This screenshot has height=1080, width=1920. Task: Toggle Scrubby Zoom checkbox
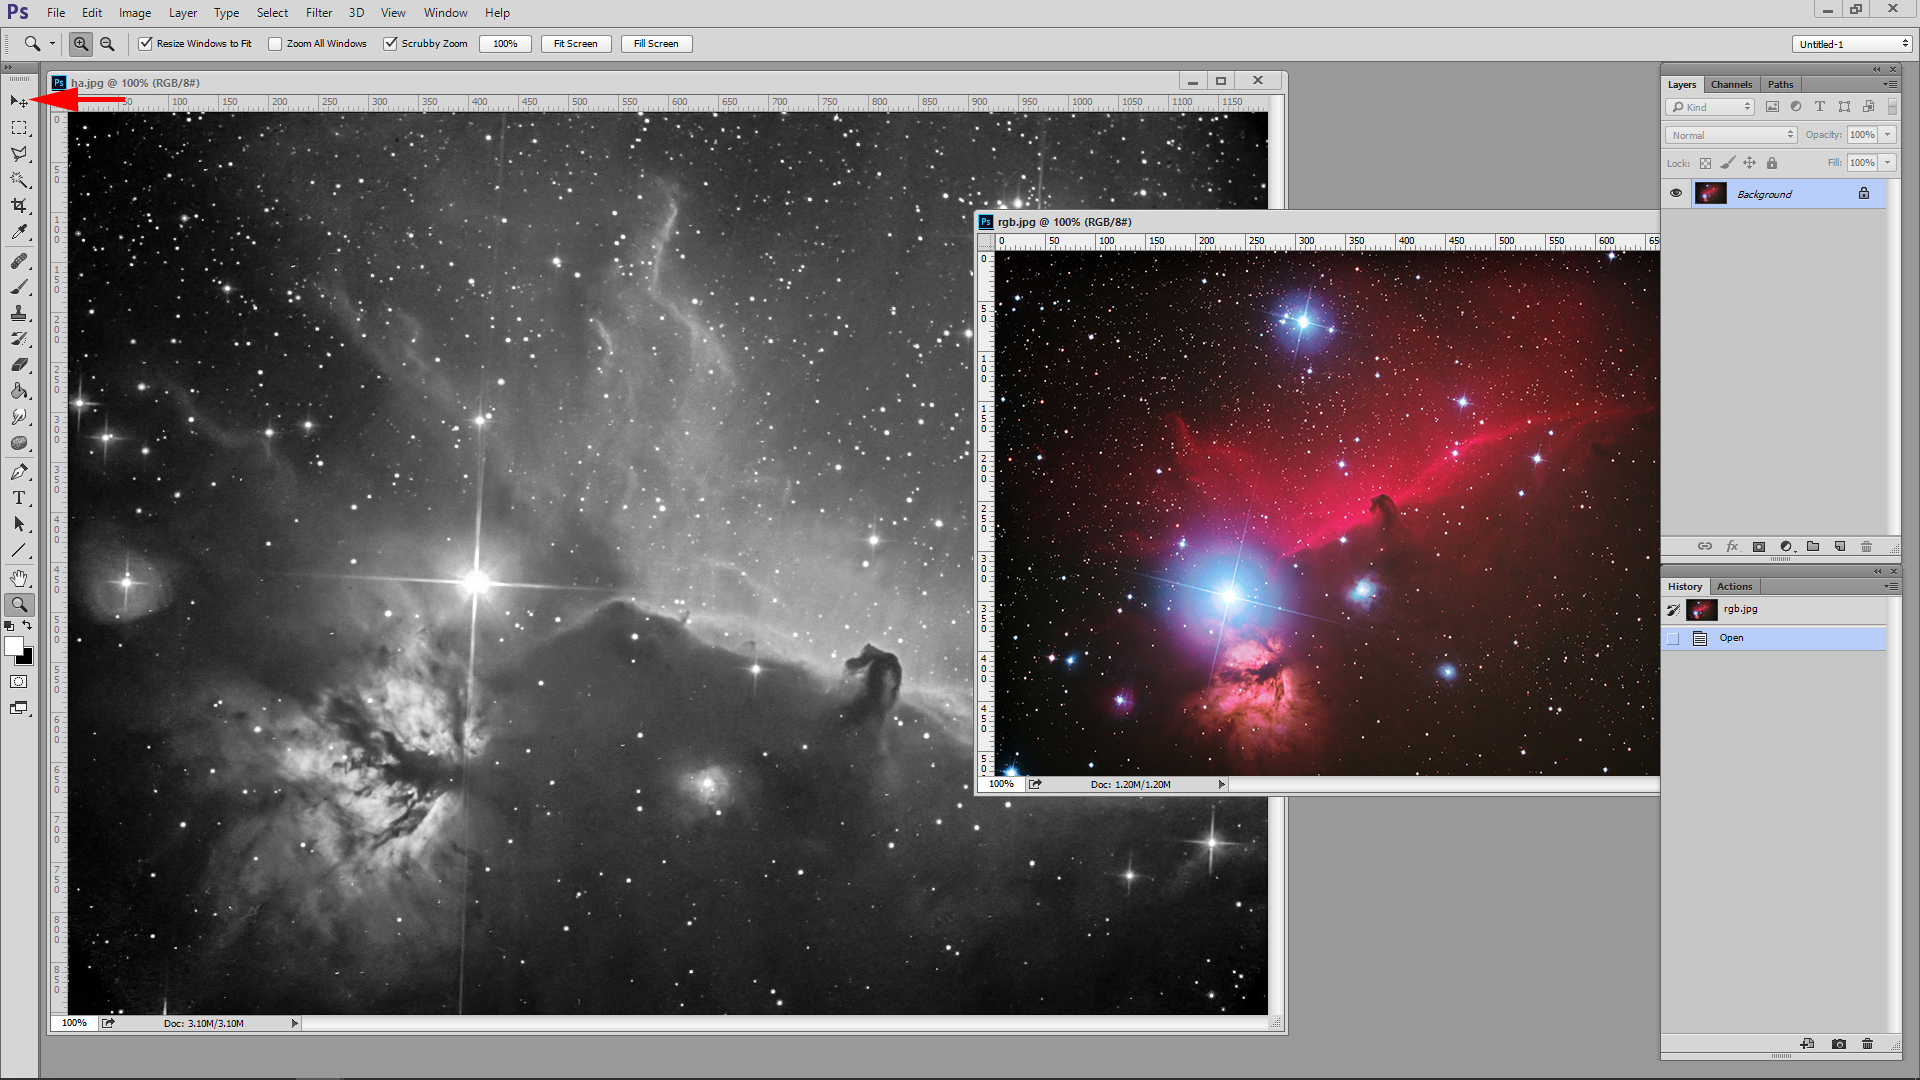(x=391, y=44)
